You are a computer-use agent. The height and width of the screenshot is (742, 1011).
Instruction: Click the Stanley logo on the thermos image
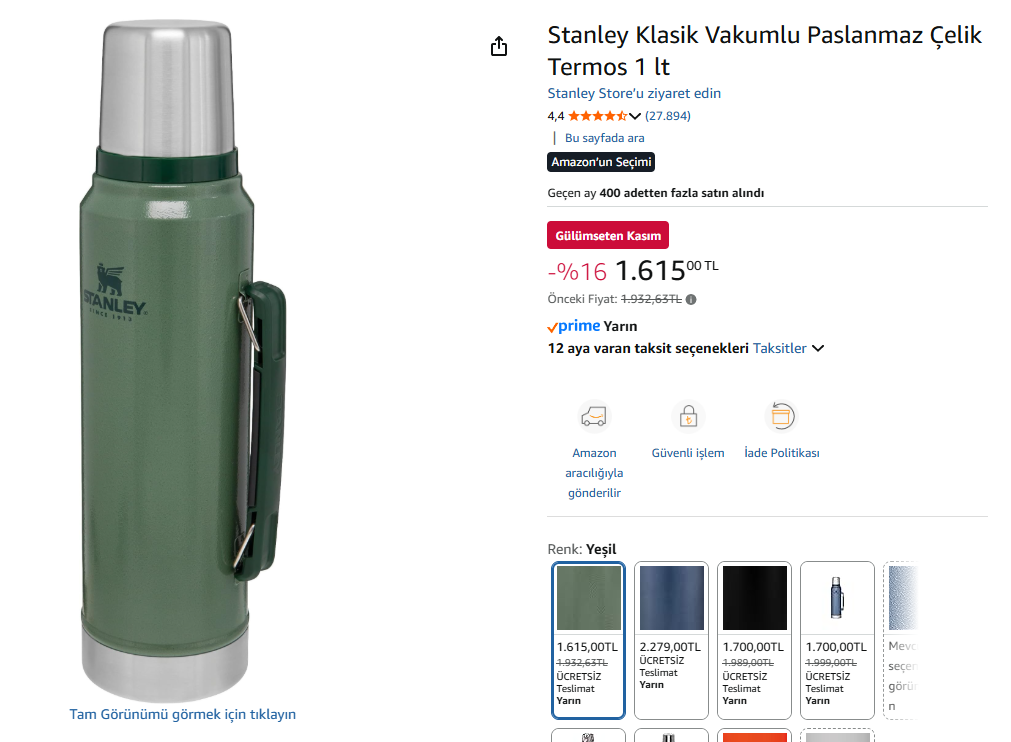click(x=115, y=292)
